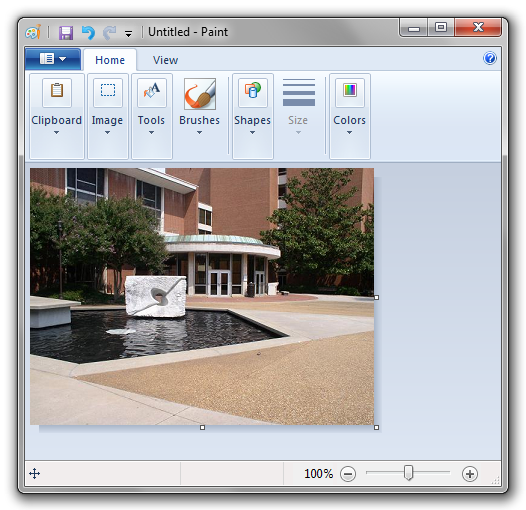Click the Image selection rectangle icon

(108, 92)
